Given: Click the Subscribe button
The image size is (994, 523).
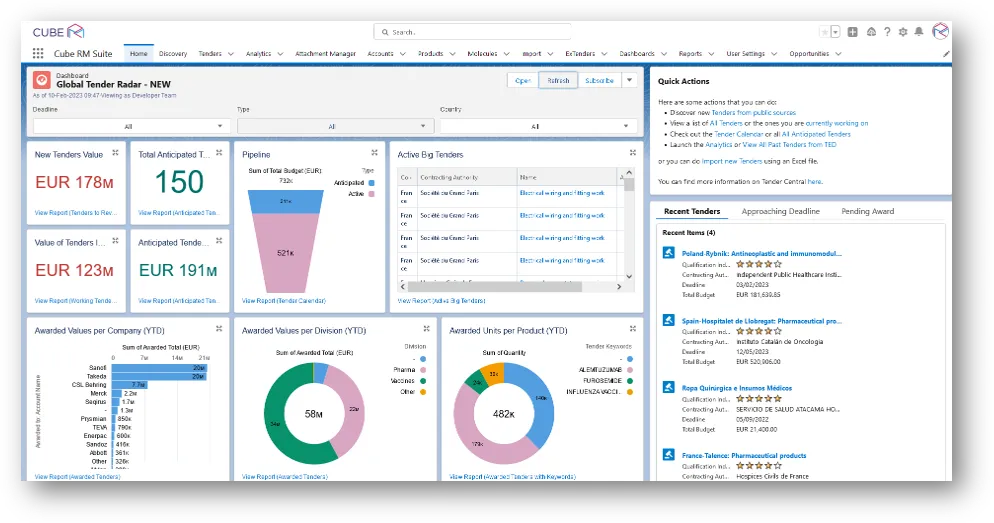Looking at the screenshot, I should 600,81.
